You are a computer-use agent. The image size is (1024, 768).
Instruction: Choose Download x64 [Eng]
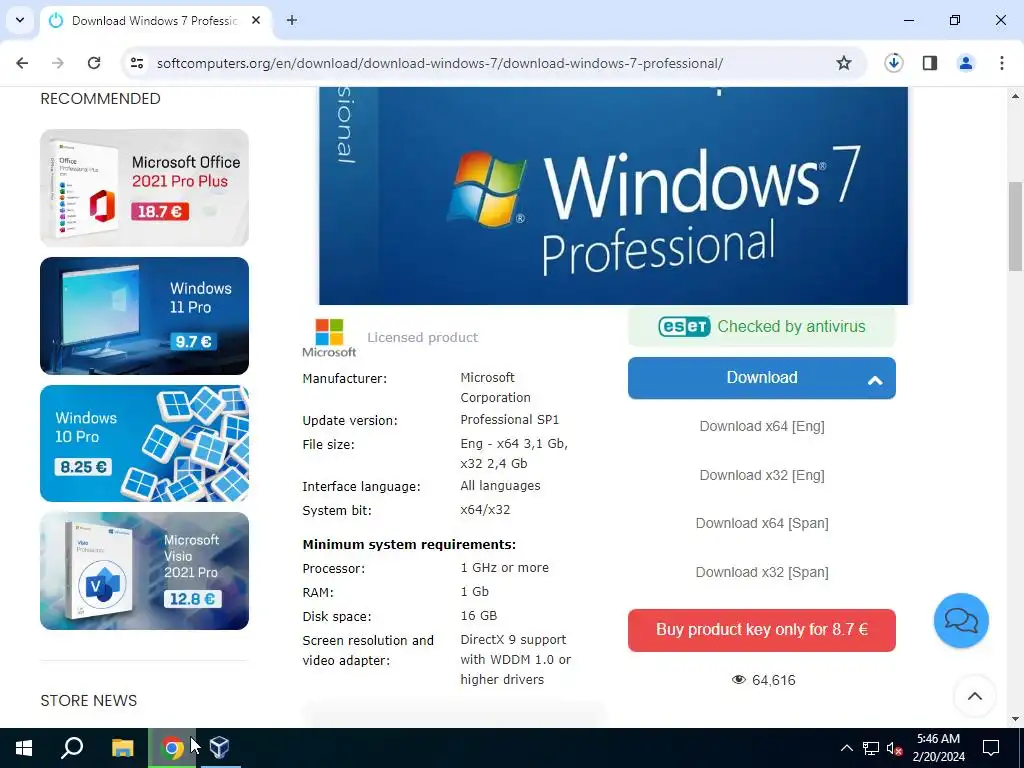(761, 426)
